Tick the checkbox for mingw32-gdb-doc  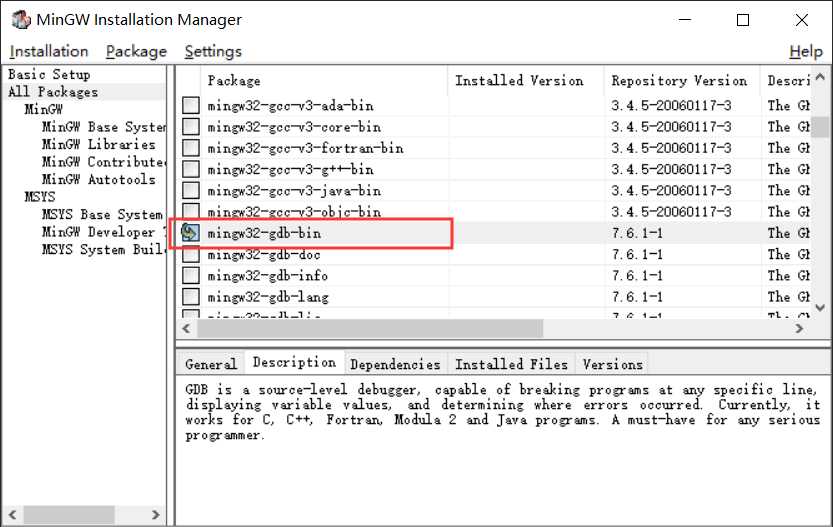(x=191, y=255)
